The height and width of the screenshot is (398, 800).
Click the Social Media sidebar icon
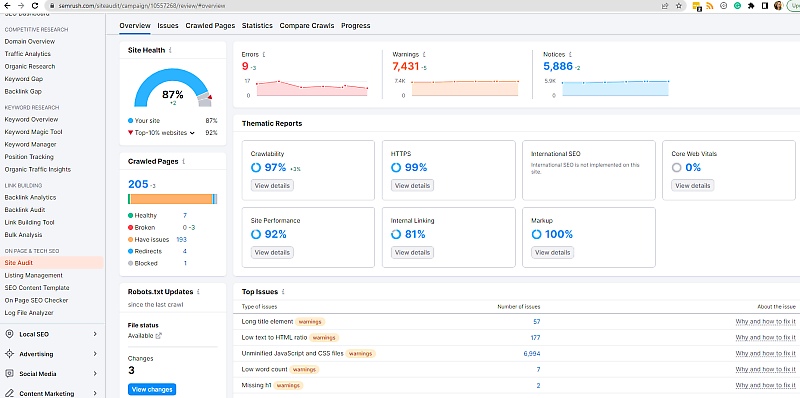(x=9, y=374)
